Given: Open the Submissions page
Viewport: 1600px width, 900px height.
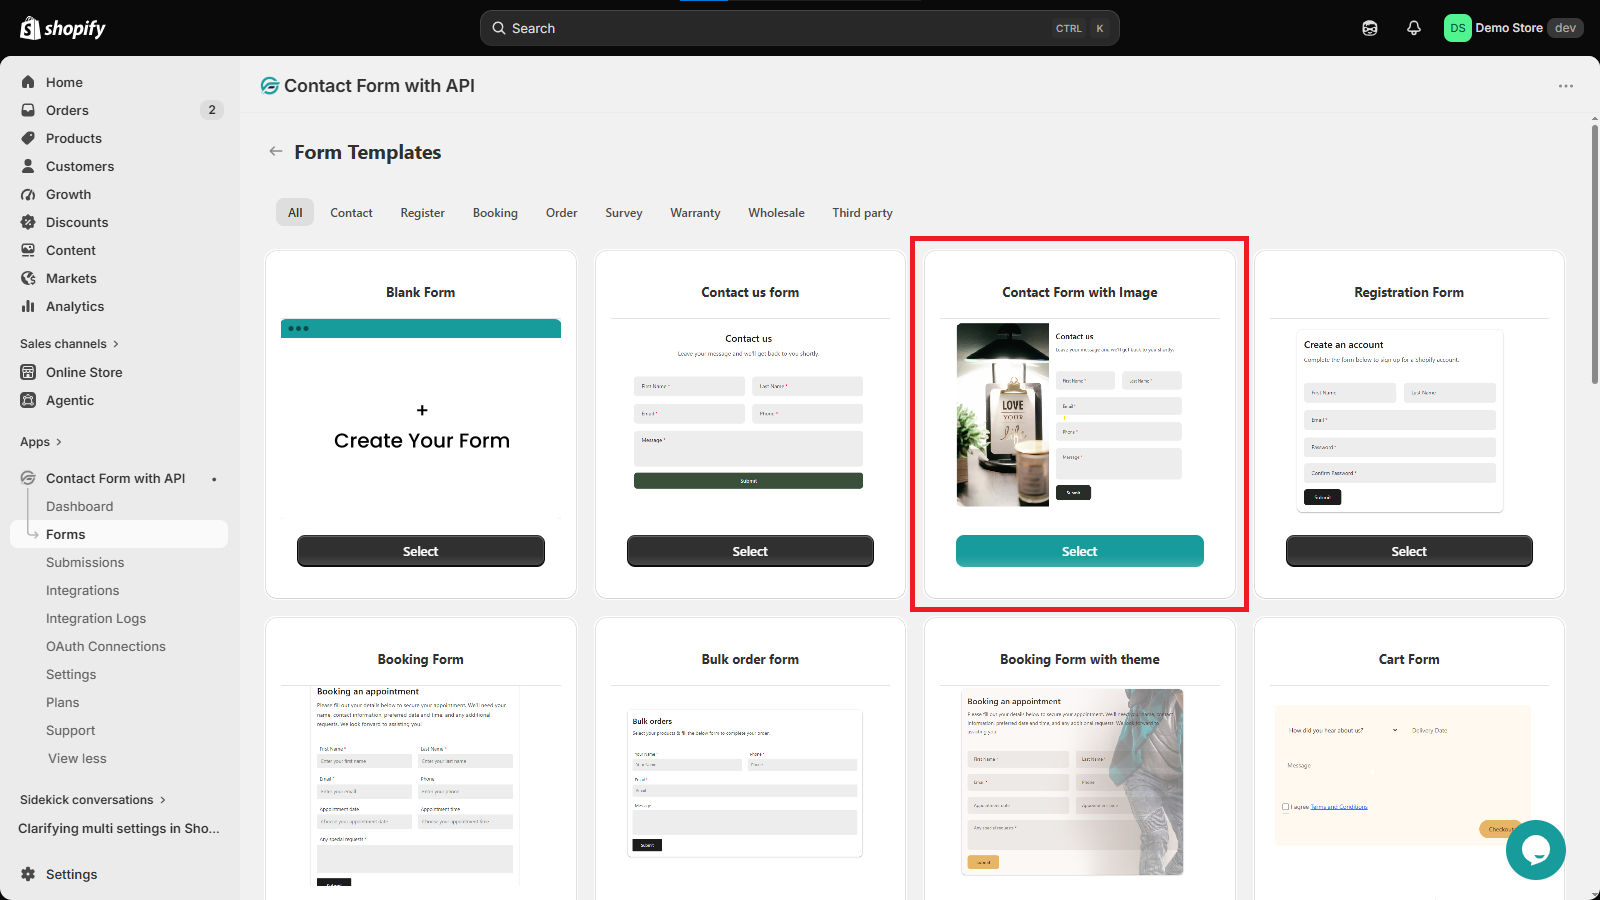Looking at the screenshot, I should point(85,562).
